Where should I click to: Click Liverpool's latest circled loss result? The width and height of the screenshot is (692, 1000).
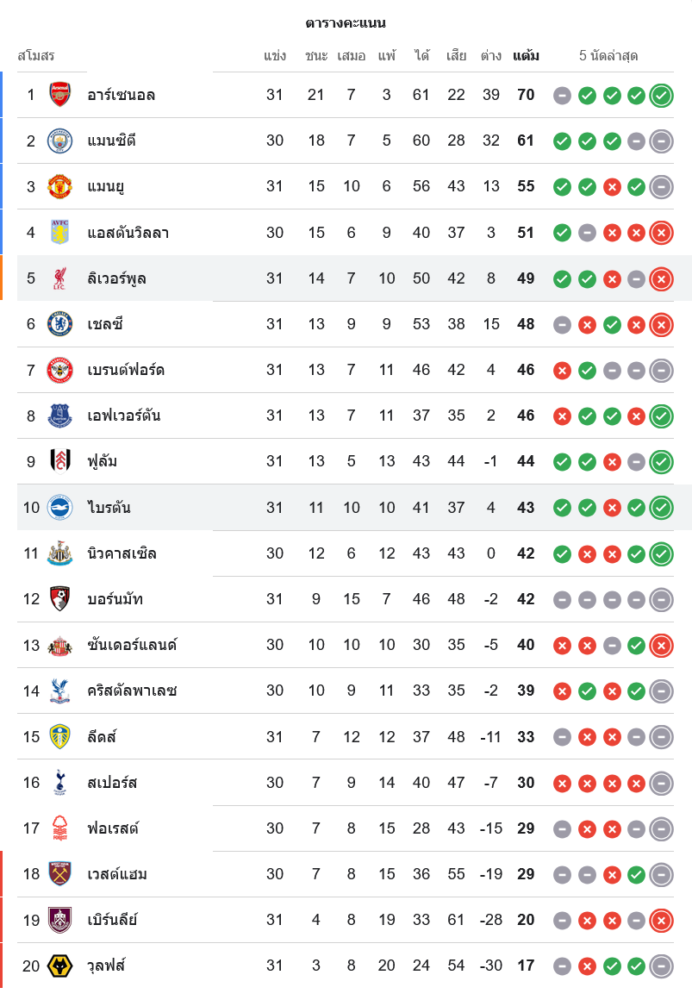point(661,279)
